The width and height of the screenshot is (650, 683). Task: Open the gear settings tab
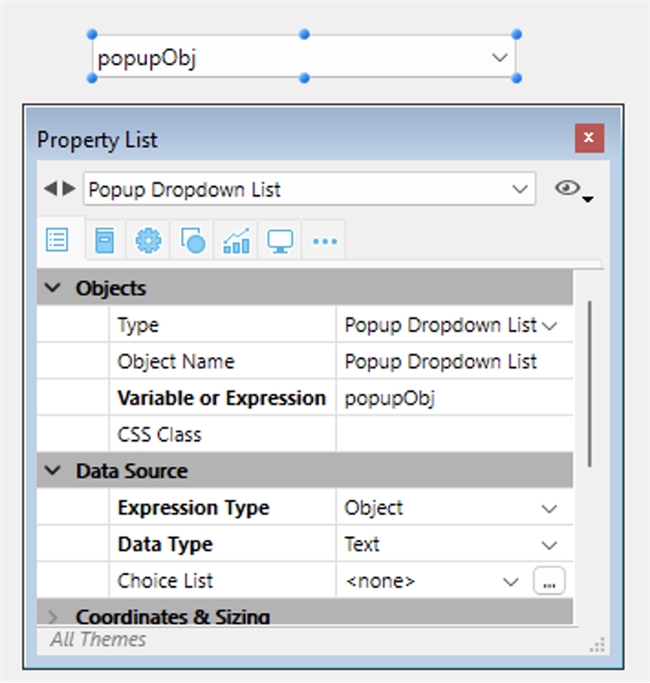point(148,241)
